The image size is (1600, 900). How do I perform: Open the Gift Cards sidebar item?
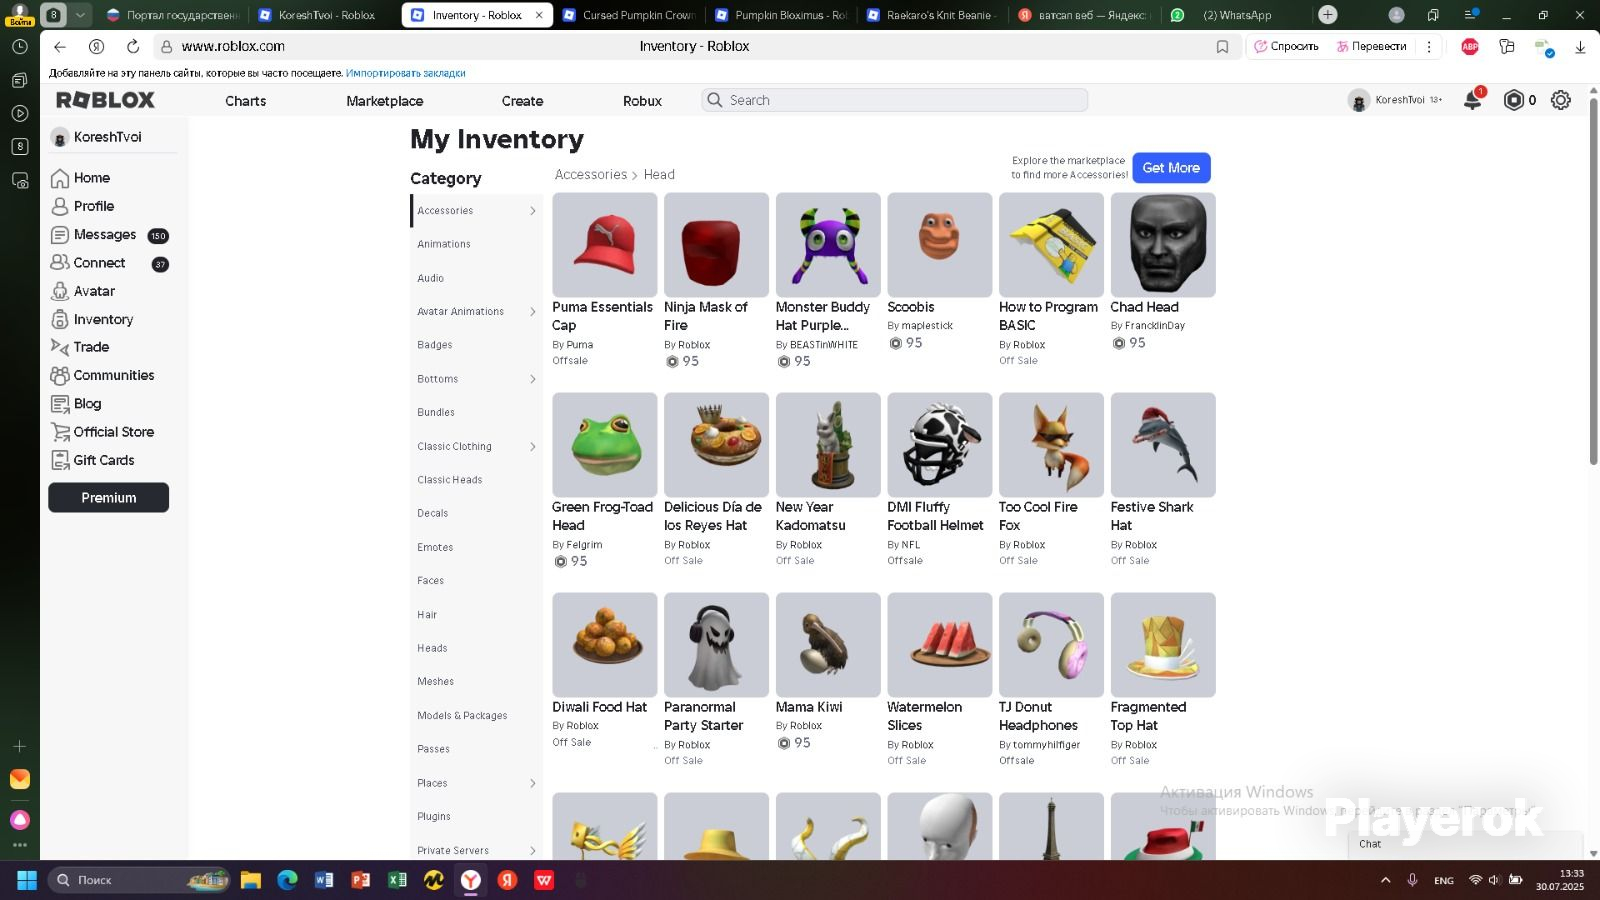93,460
